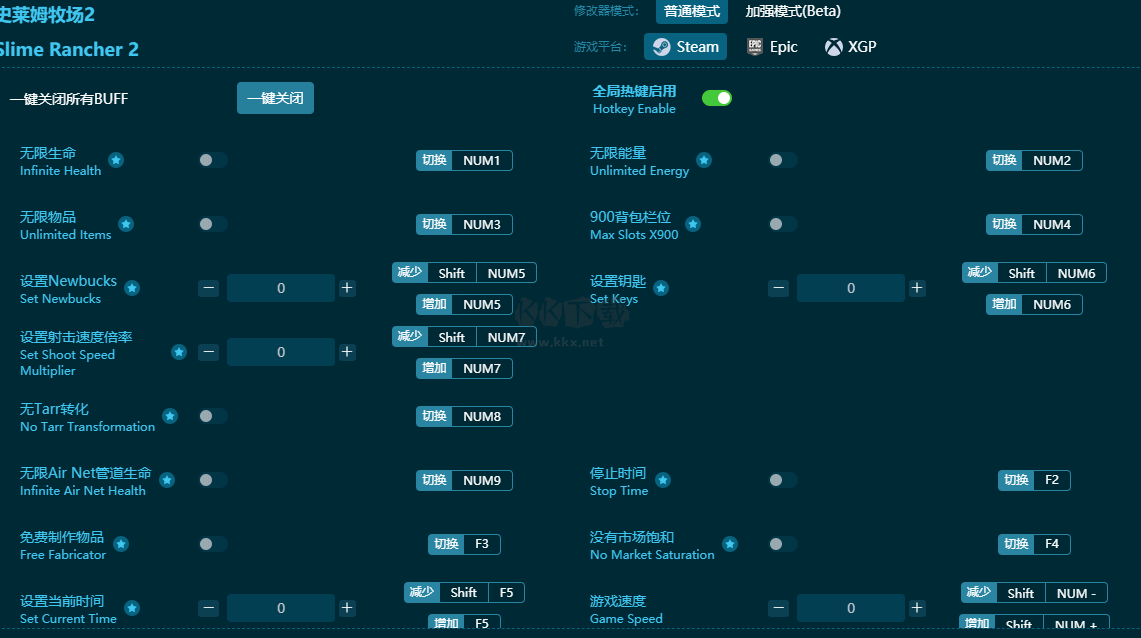Viewport: 1141px width, 638px height.
Task: Click the NUM2 hotkey button for Unlimited Energy
Action: 1034,160
